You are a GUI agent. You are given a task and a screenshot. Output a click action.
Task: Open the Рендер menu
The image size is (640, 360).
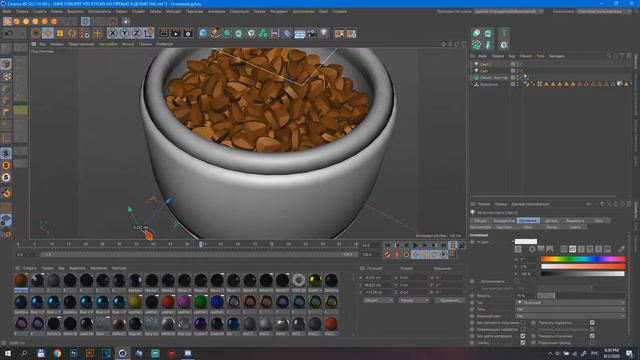[279, 11]
